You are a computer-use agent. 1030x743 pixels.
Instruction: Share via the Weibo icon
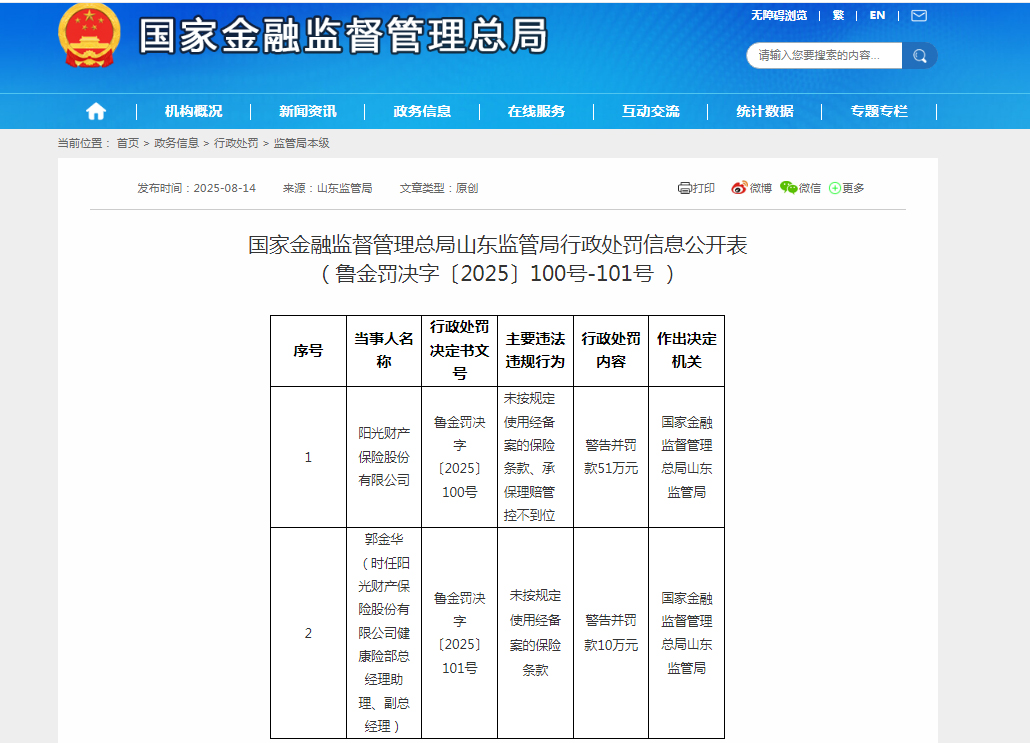point(739,188)
